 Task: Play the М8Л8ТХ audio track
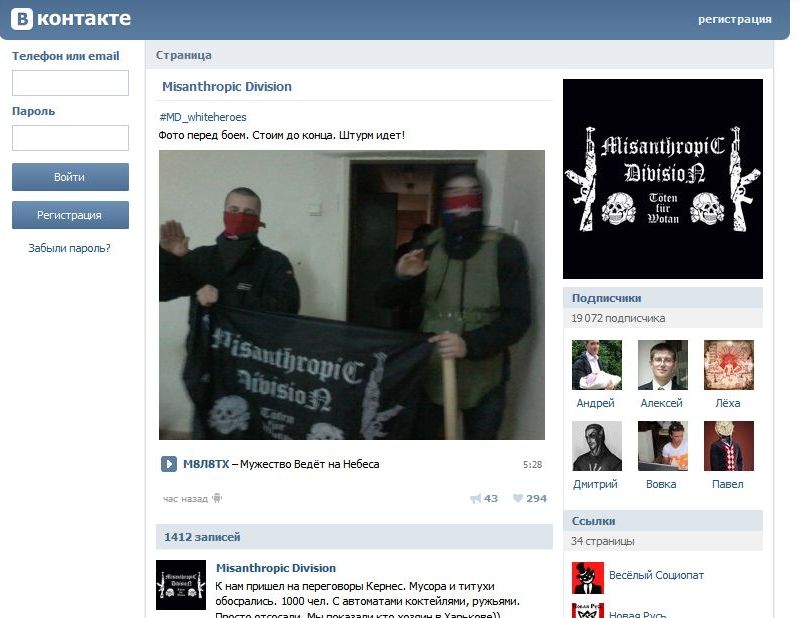(169, 464)
